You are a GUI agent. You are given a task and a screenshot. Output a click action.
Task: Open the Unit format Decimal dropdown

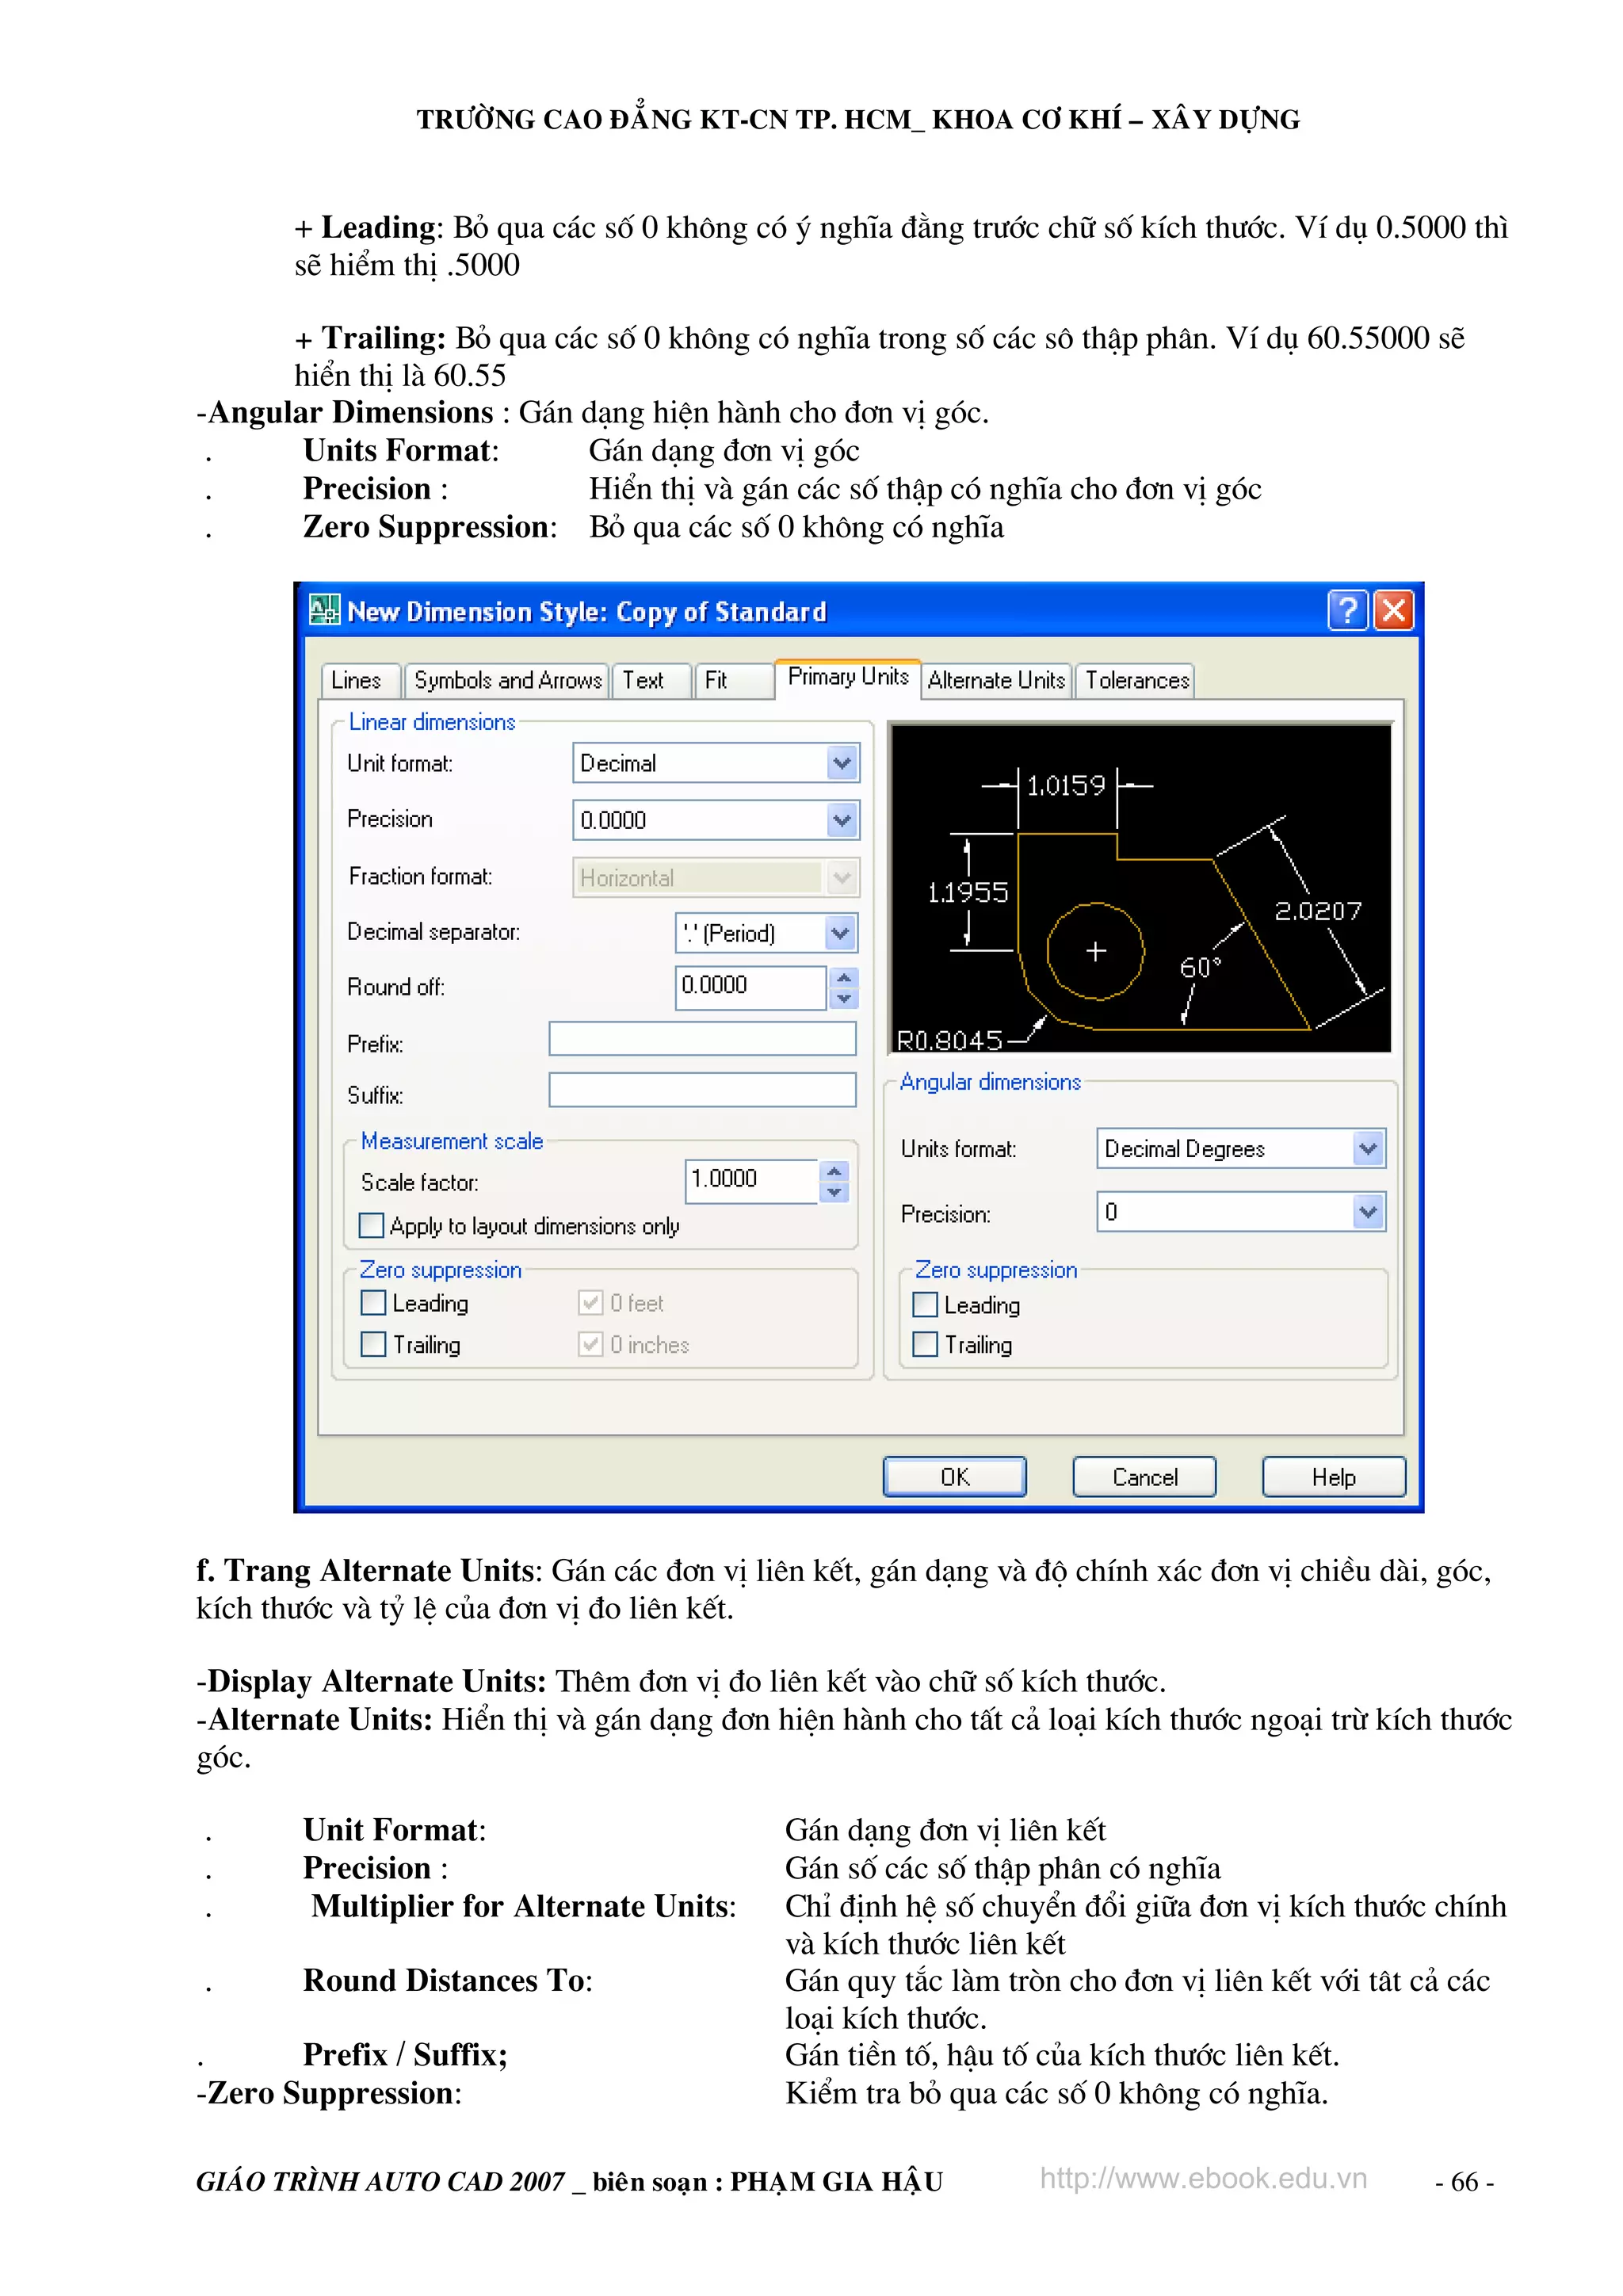pyautogui.click(x=842, y=763)
